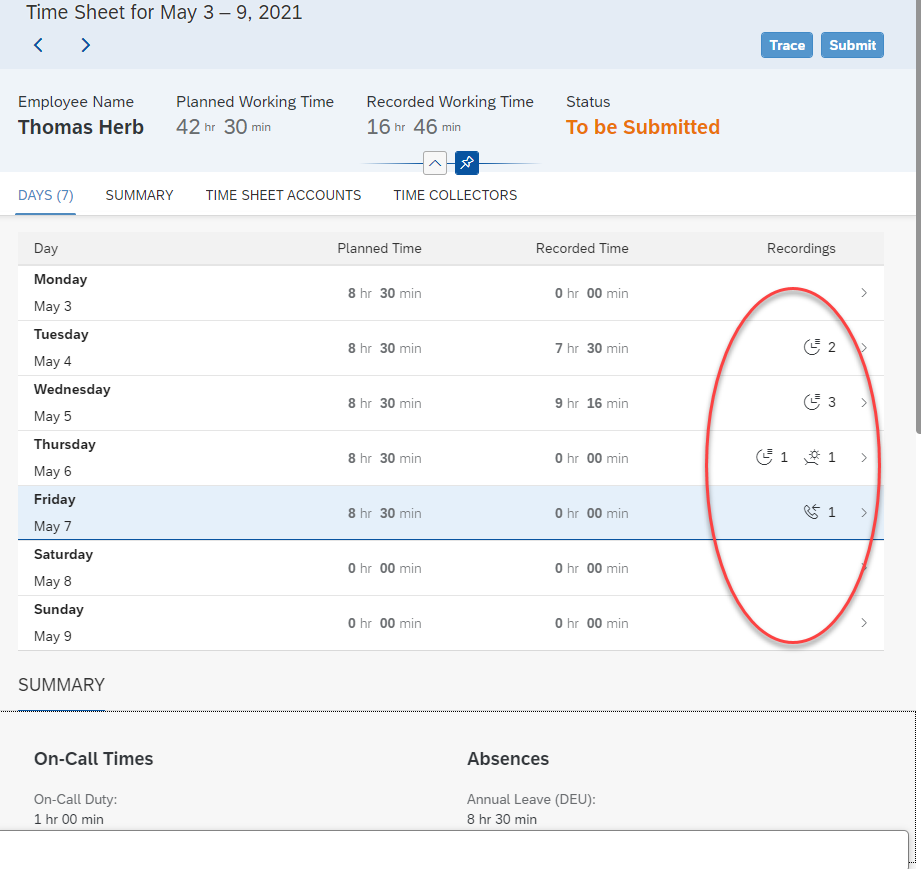The height and width of the screenshot is (869, 921).
Task: Click the To be Submitted status
Action: 643,127
